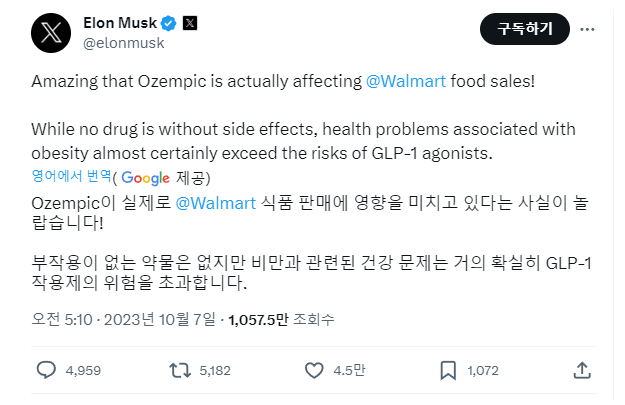Click the share upload icon
This screenshot has width=625, height=405.
tap(581, 370)
